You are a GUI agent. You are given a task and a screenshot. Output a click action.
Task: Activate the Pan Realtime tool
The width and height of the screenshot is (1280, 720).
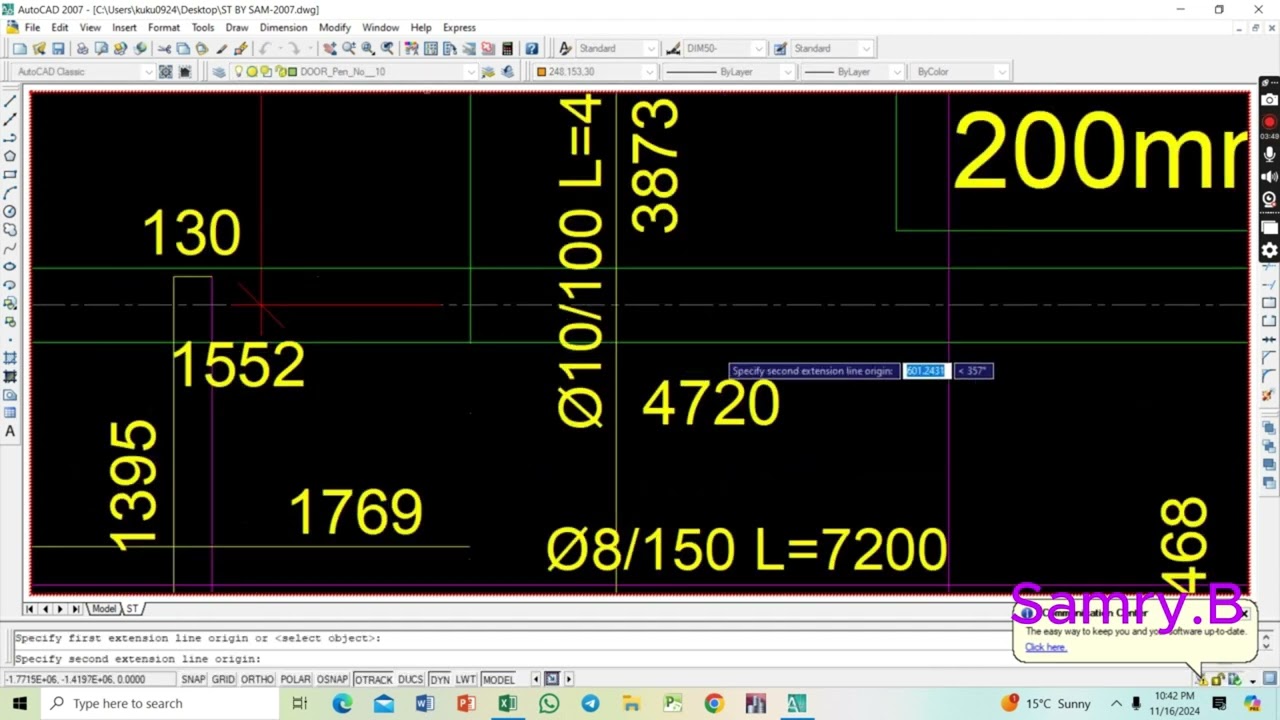329,48
